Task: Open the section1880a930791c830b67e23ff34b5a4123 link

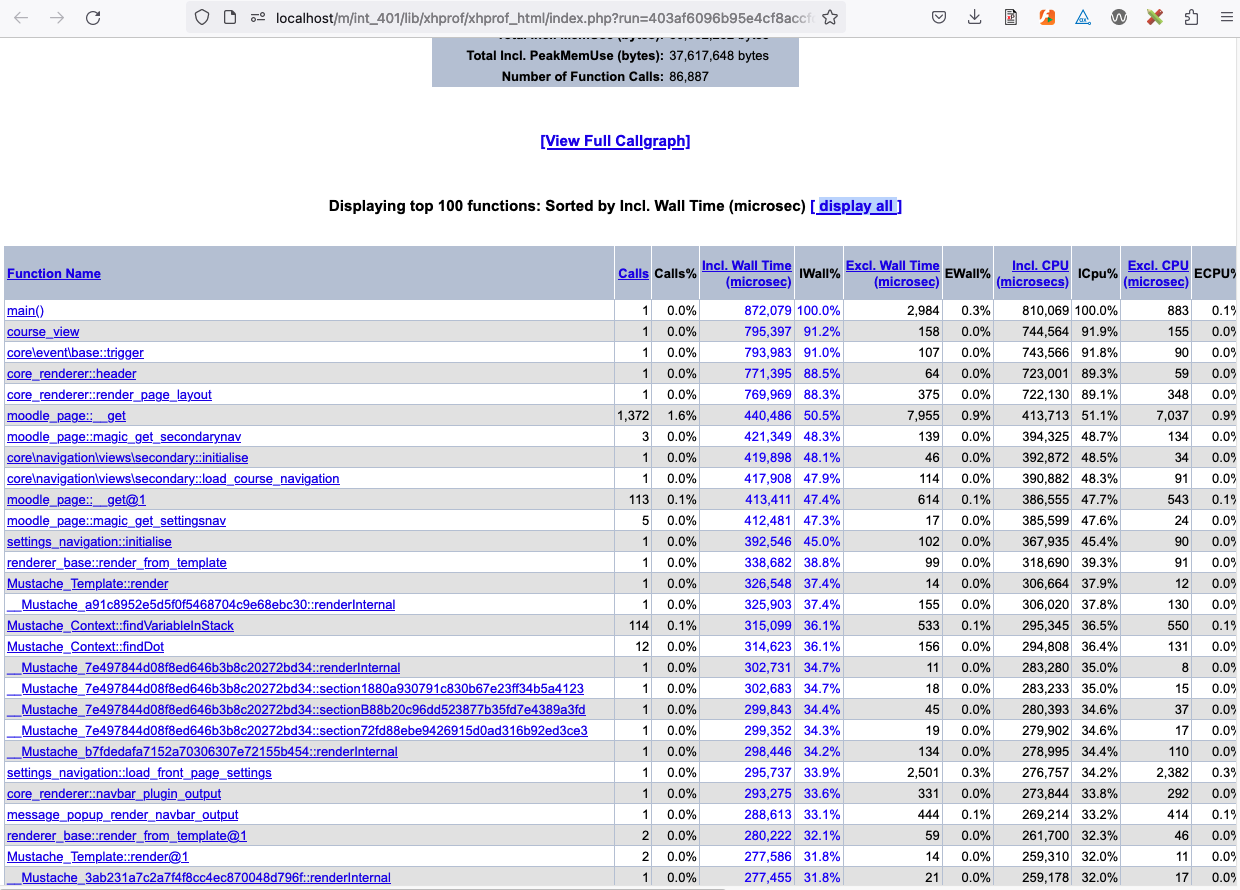Action: point(295,689)
